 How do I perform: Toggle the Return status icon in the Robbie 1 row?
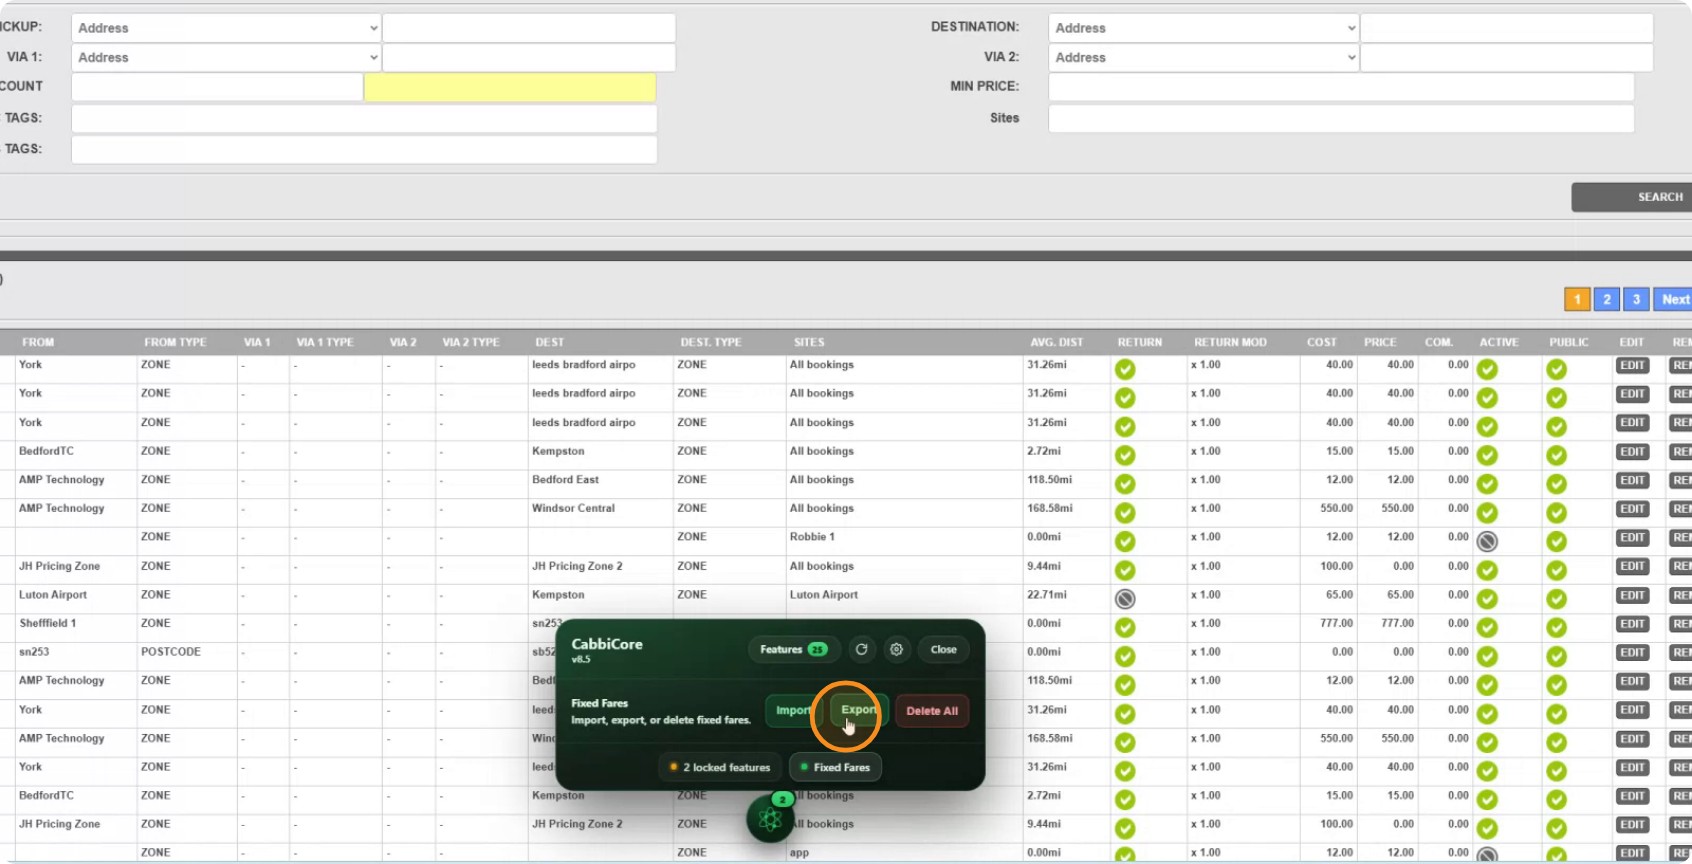click(x=1125, y=541)
